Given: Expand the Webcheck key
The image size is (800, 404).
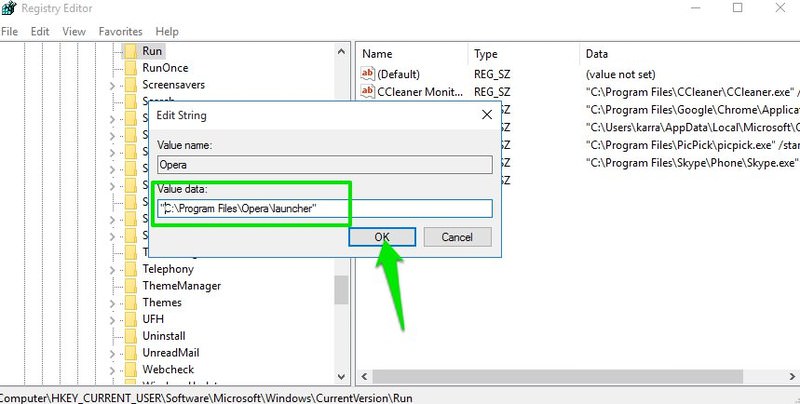Looking at the screenshot, I should coord(112,370).
